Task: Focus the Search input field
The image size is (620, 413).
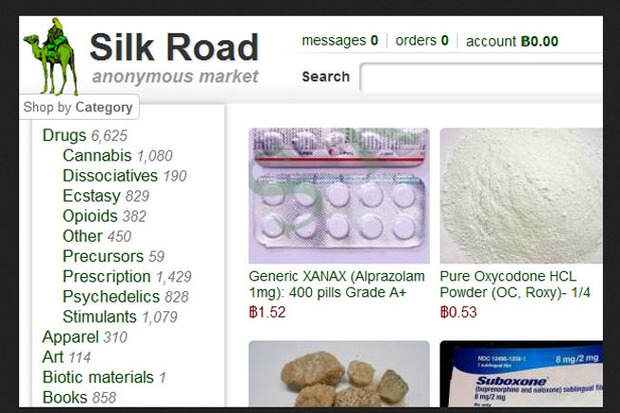Action: 482,77
